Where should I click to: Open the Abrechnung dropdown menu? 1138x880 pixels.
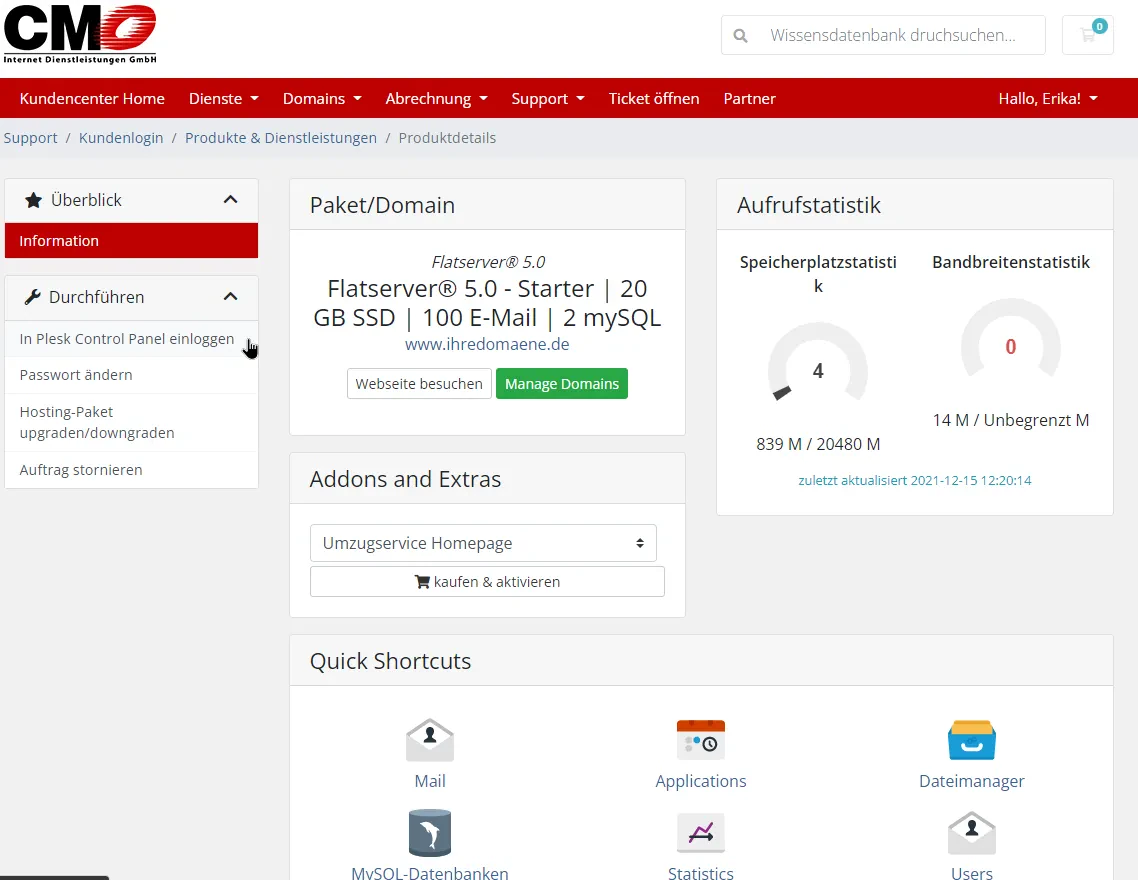[436, 99]
